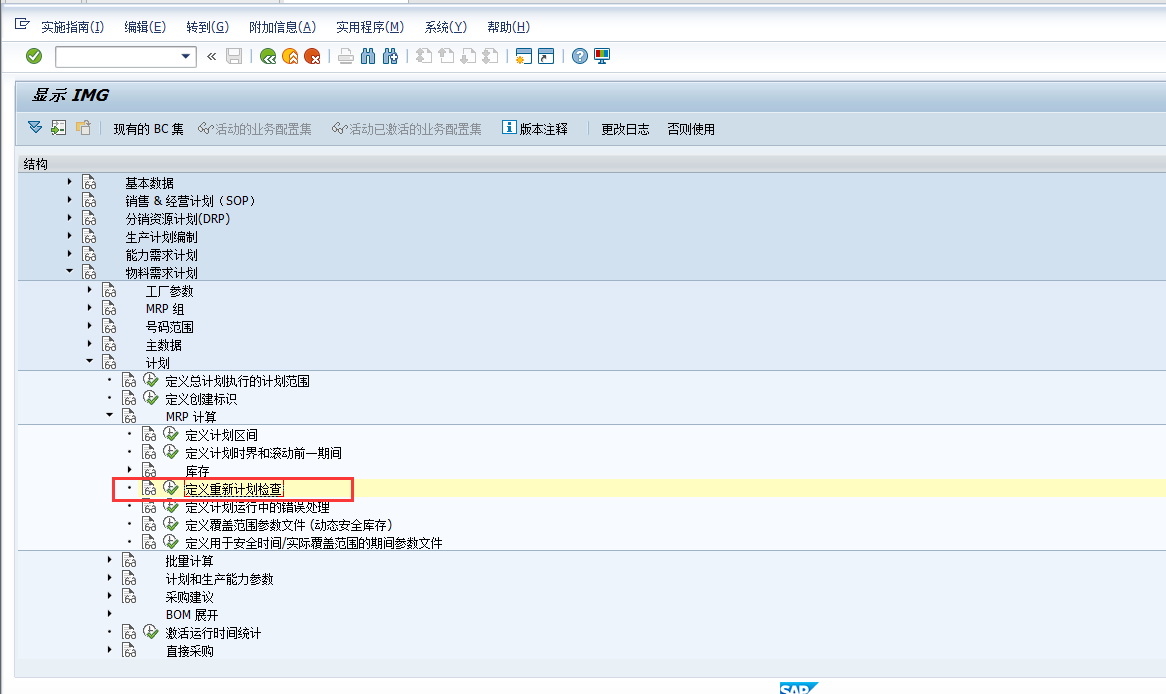Image resolution: width=1166 pixels, height=694 pixels.
Task: Select the 能力需求计划 tree row
Action: pos(161,254)
